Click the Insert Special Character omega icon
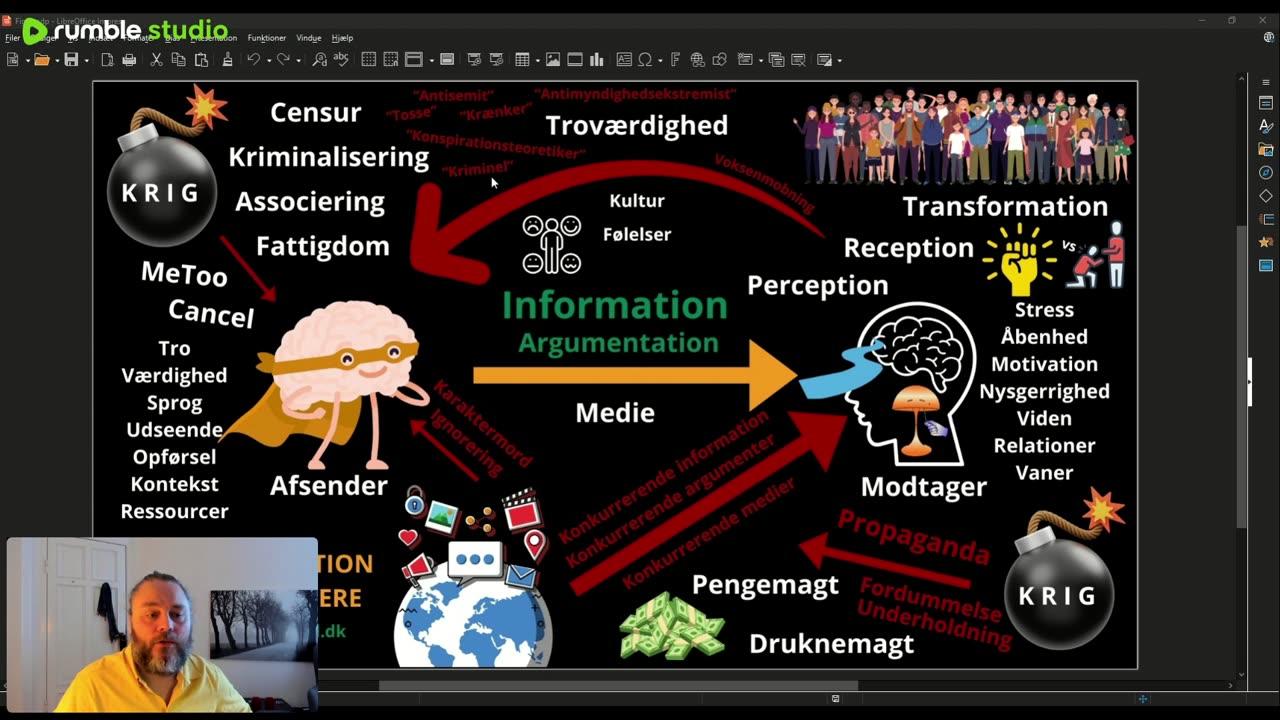Viewport: 1280px width, 720px height. click(645, 60)
